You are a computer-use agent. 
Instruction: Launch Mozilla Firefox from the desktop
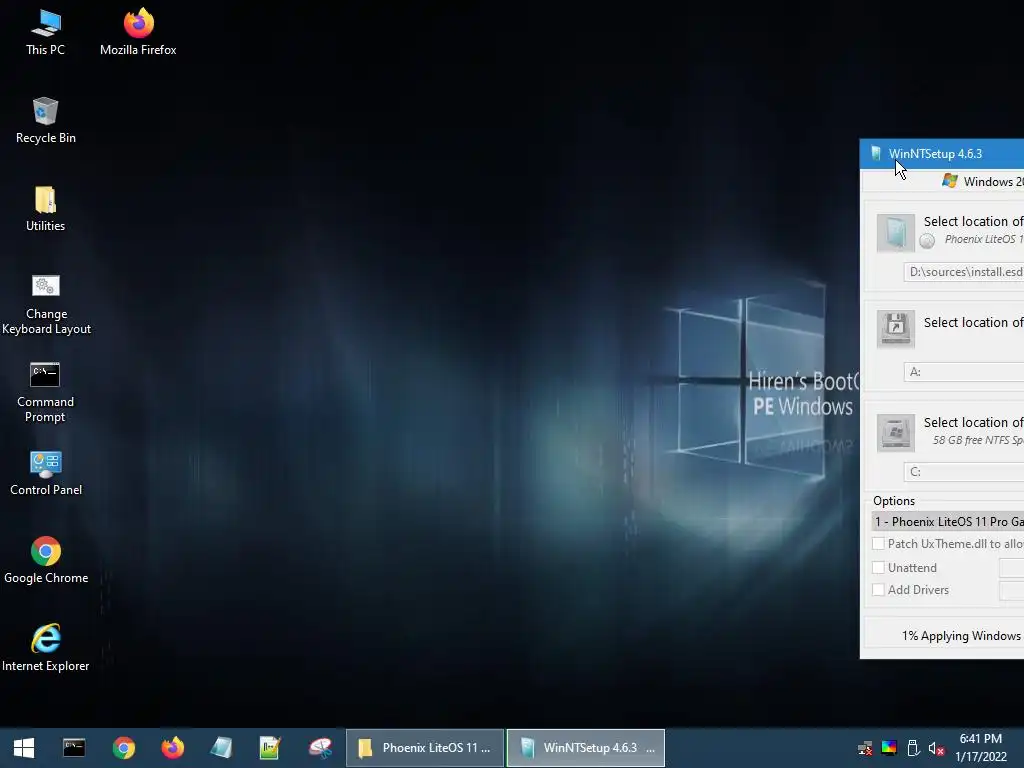(x=138, y=33)
